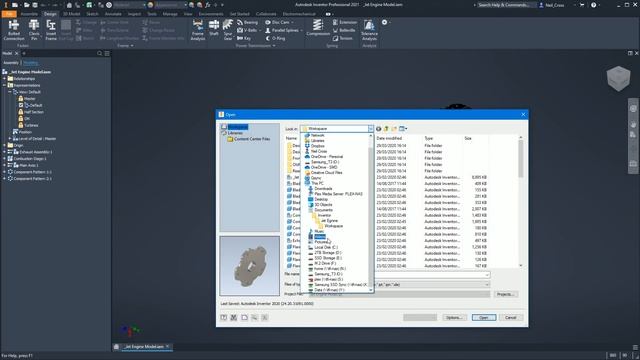Click the Disc Cam tool
The width and height of the screenshot is (640, 360).
point(278,22)
